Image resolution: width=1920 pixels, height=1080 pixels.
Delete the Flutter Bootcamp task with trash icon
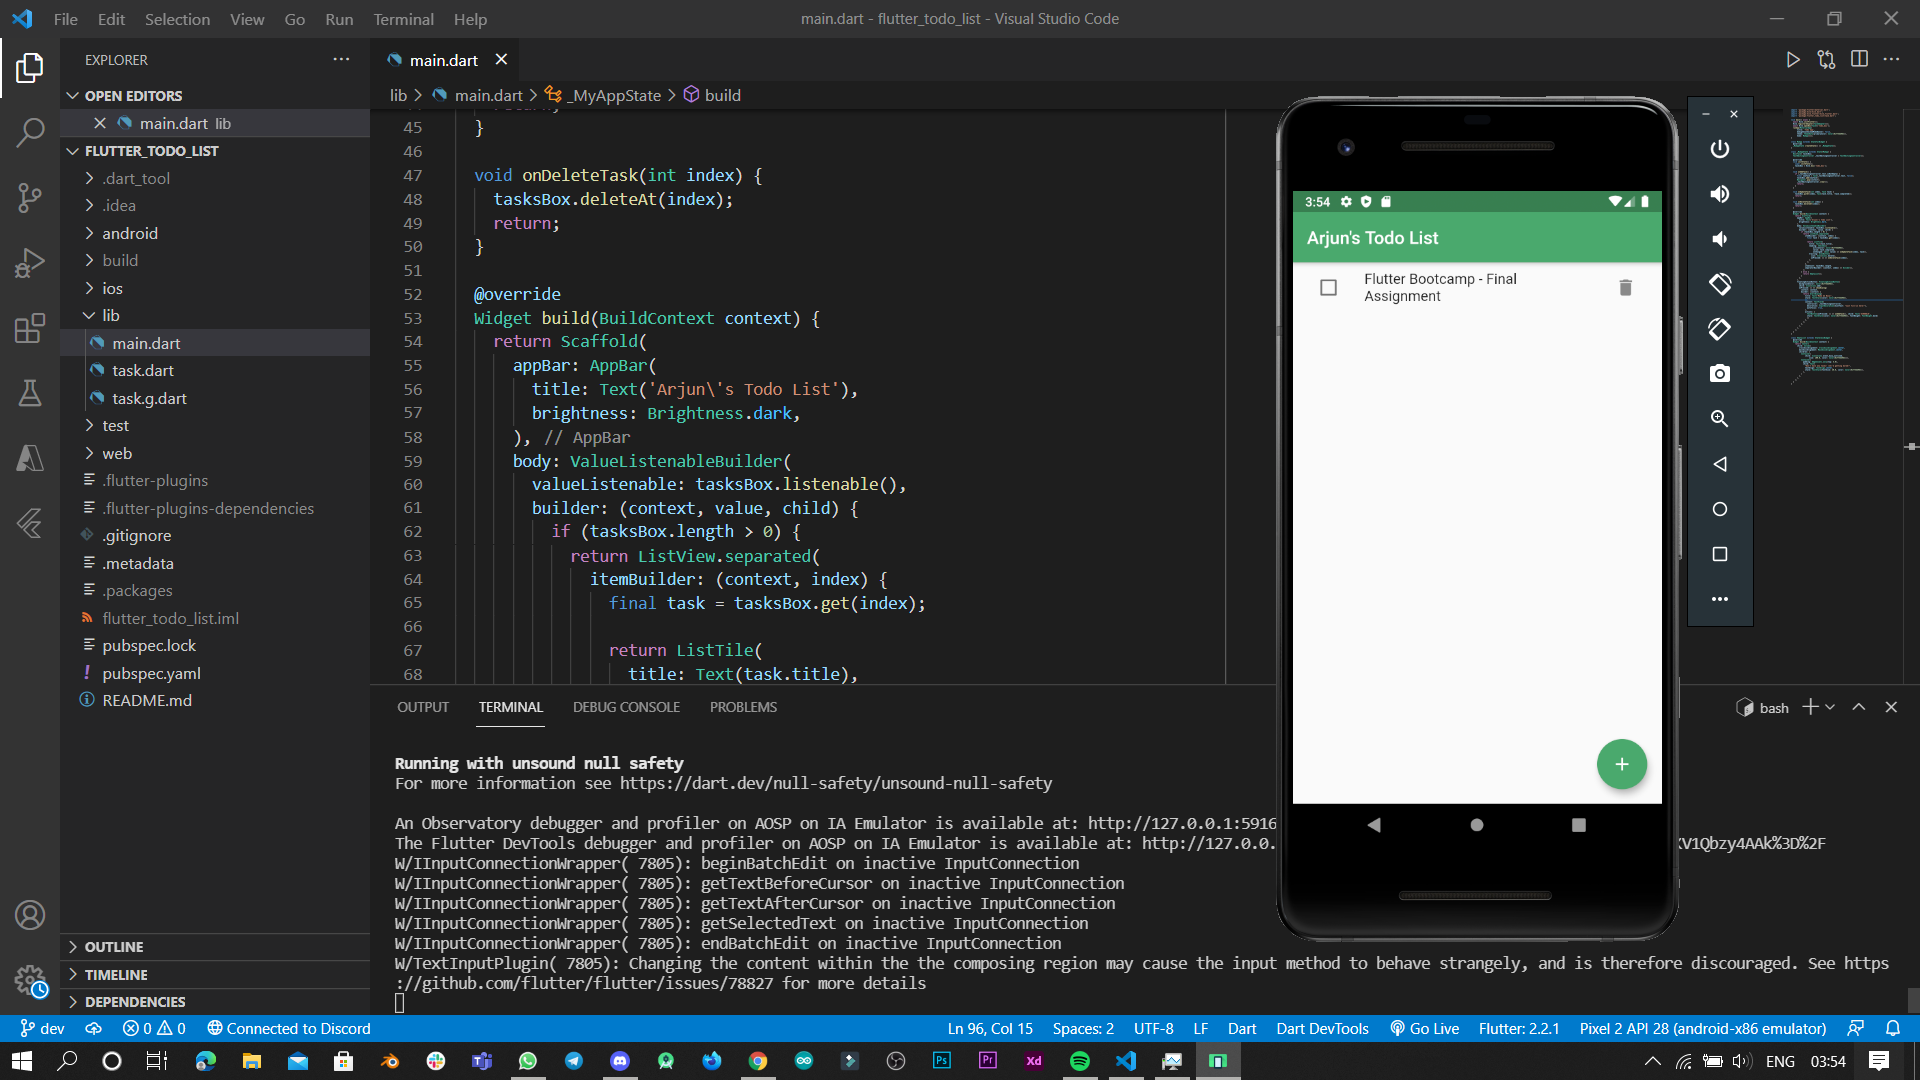(x=1625, y=288)
